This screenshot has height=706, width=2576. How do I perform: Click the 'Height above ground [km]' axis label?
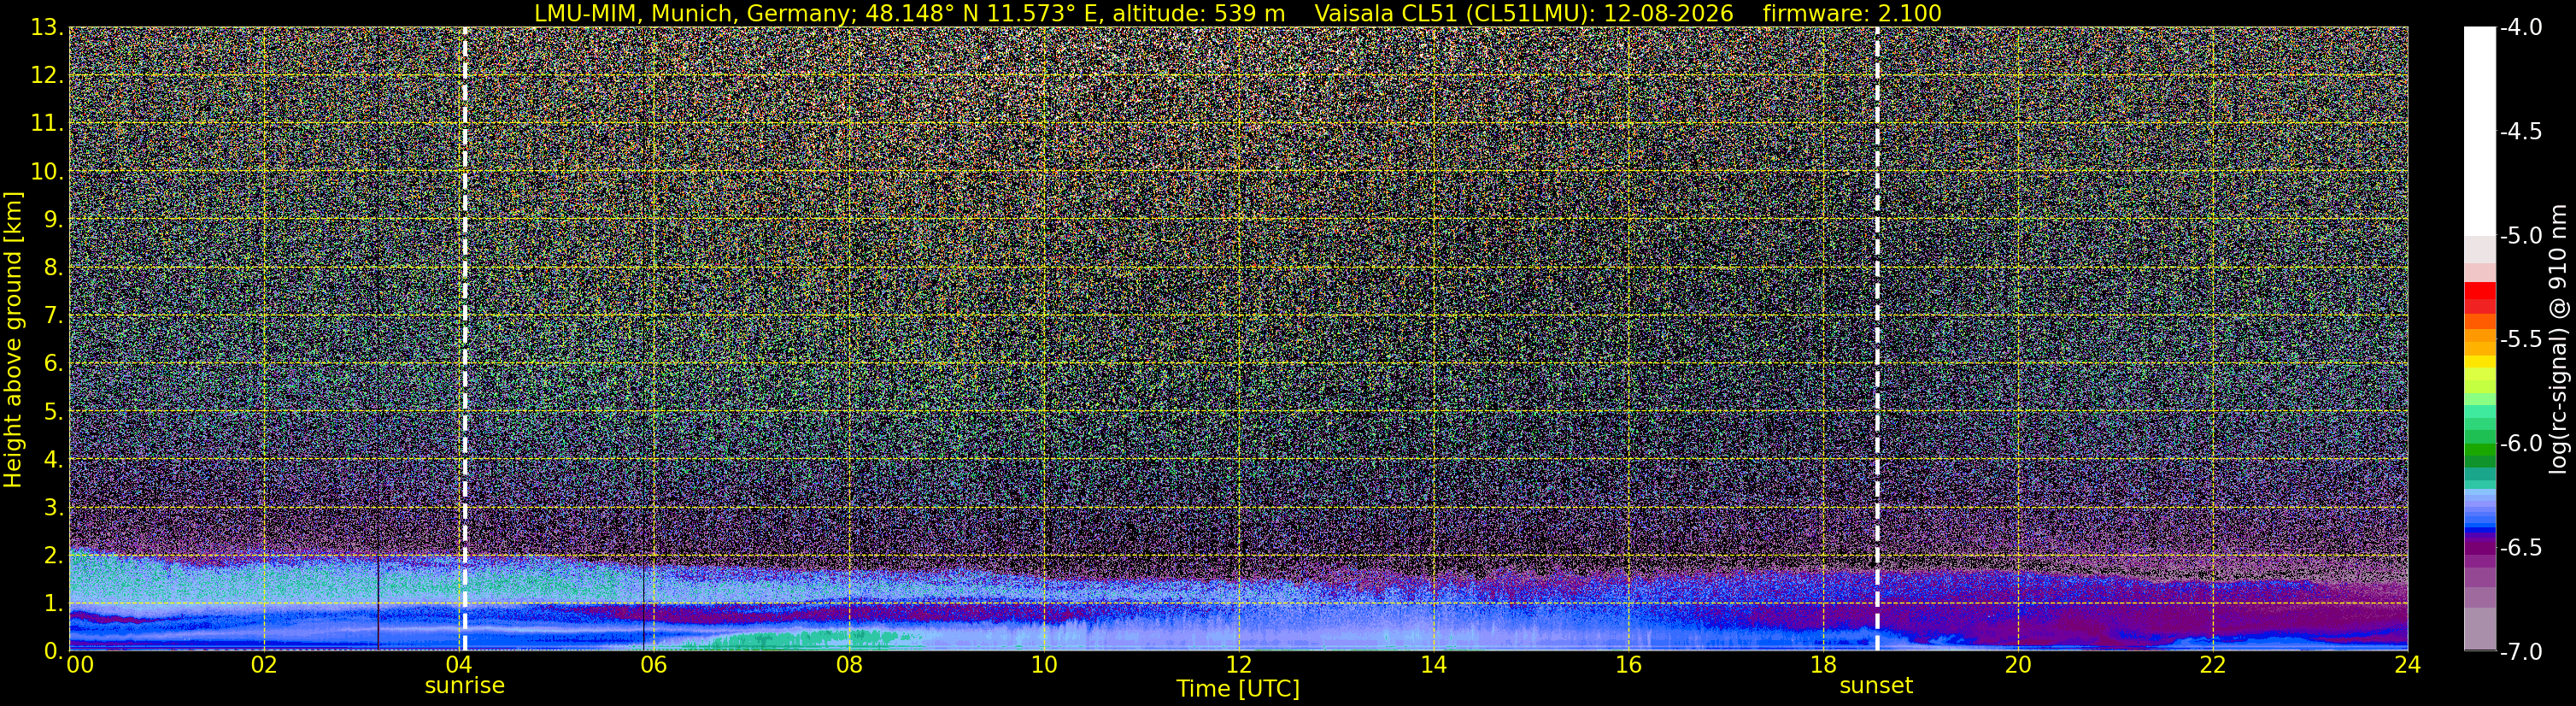(x=13, y=340)
